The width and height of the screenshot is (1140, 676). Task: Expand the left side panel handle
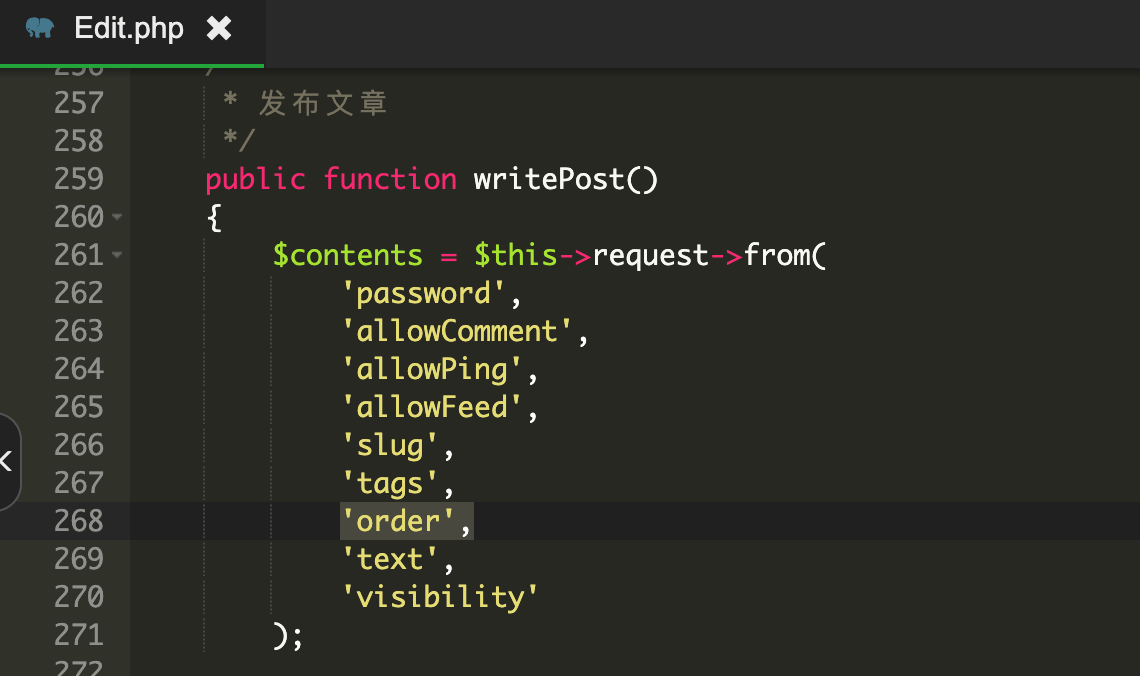[x=8, y=461]
